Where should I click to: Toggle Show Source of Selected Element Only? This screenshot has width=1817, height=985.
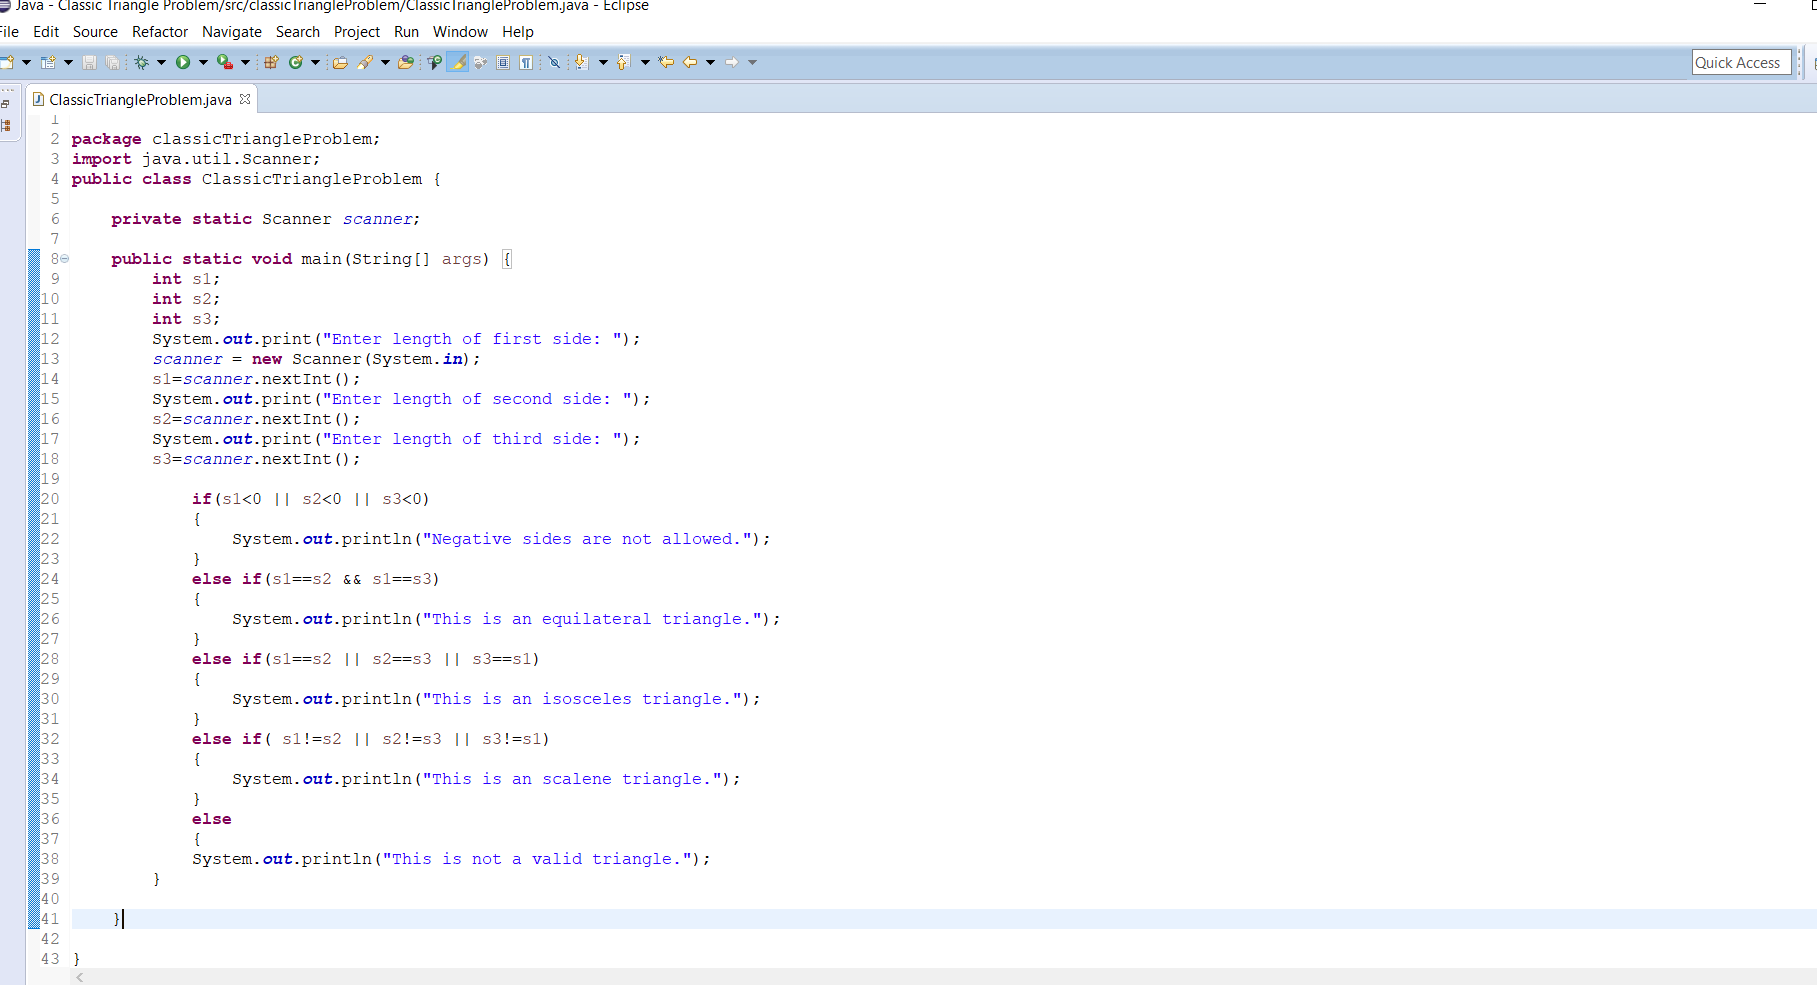pyautogui.click(x=504, y=62)
